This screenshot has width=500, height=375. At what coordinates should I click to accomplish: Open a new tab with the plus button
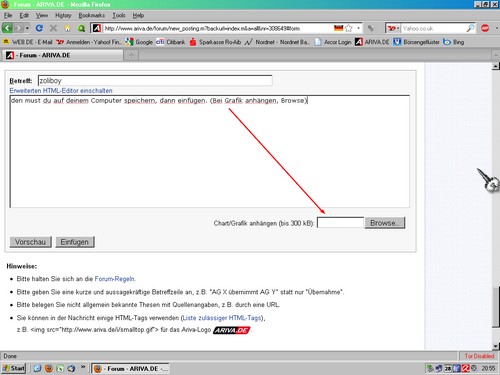[x=131, y=55]
